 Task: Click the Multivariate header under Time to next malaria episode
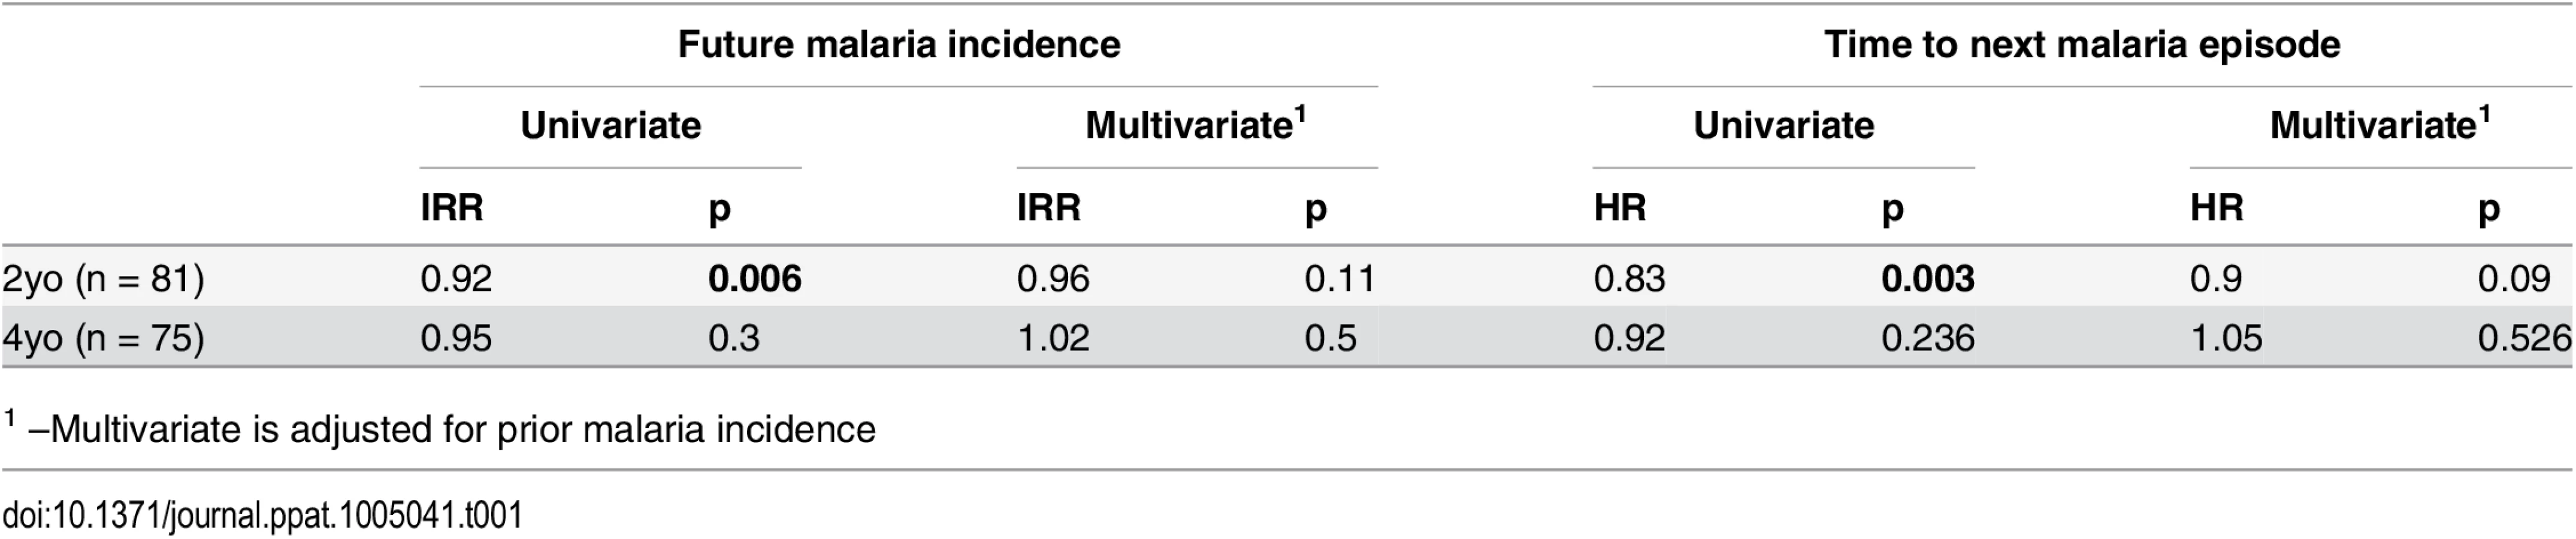[x=2380, y=124]
